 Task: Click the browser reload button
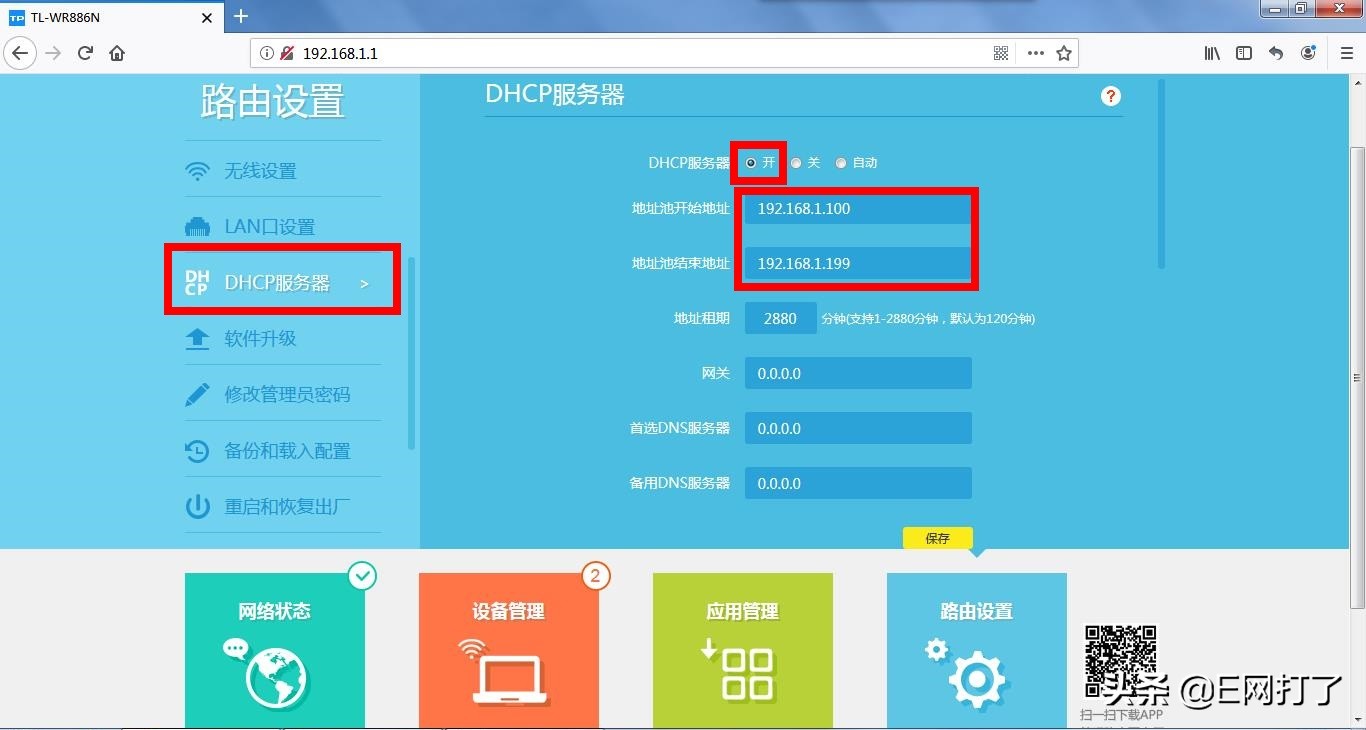tap(85, 52)
